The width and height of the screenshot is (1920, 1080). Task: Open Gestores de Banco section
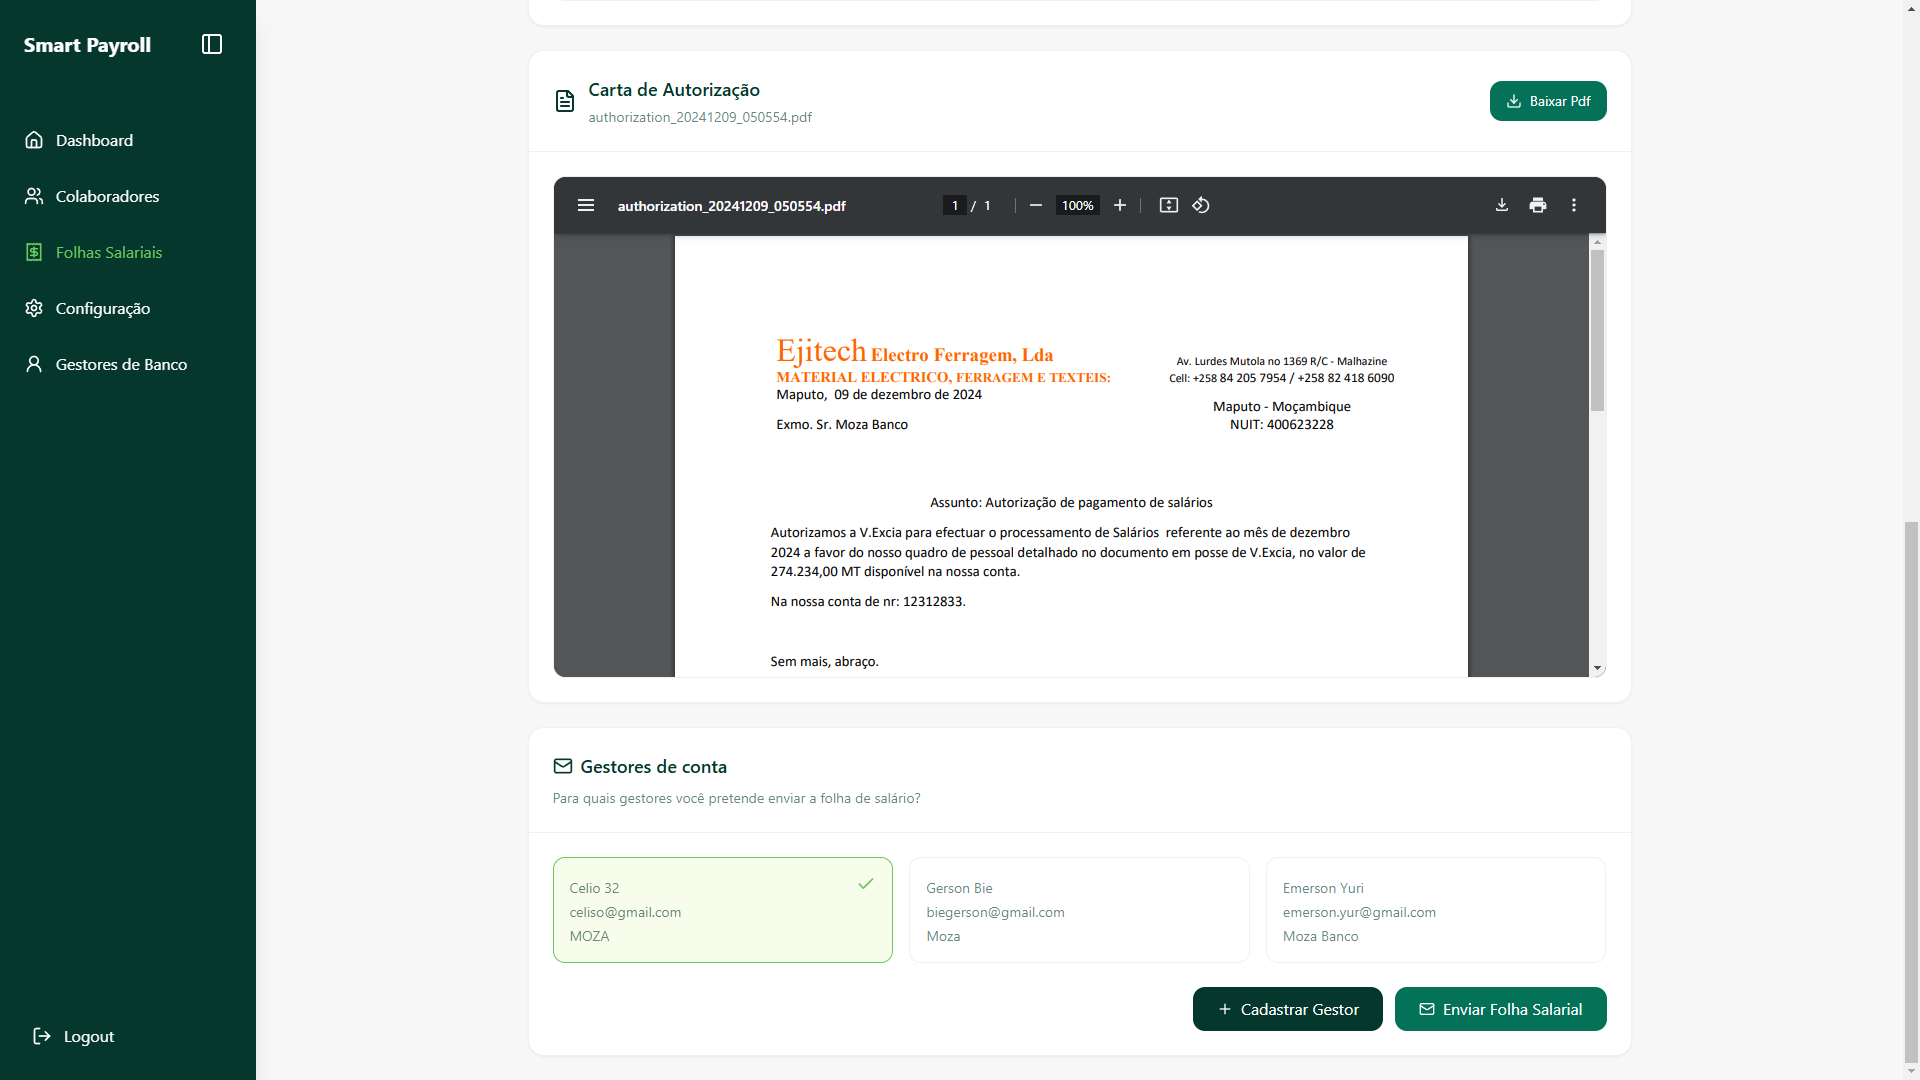[121, 364]
